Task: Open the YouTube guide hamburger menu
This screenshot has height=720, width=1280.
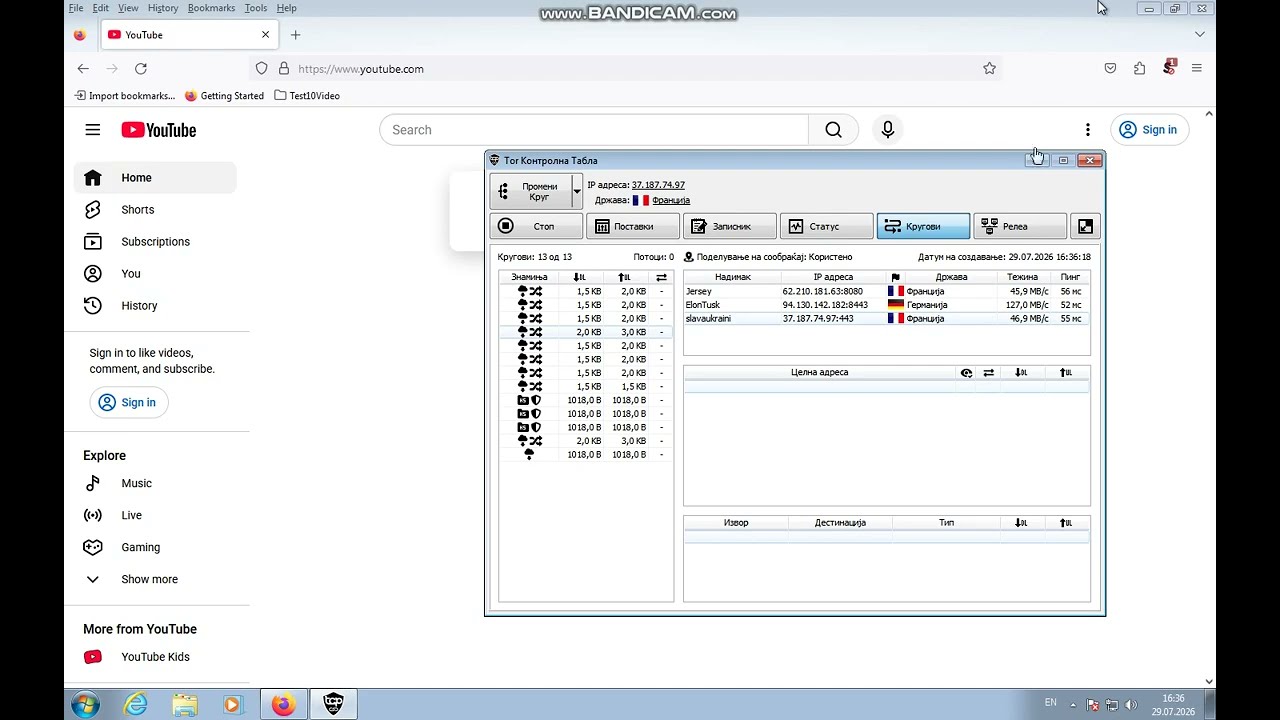Action: (x=93, y=130)
